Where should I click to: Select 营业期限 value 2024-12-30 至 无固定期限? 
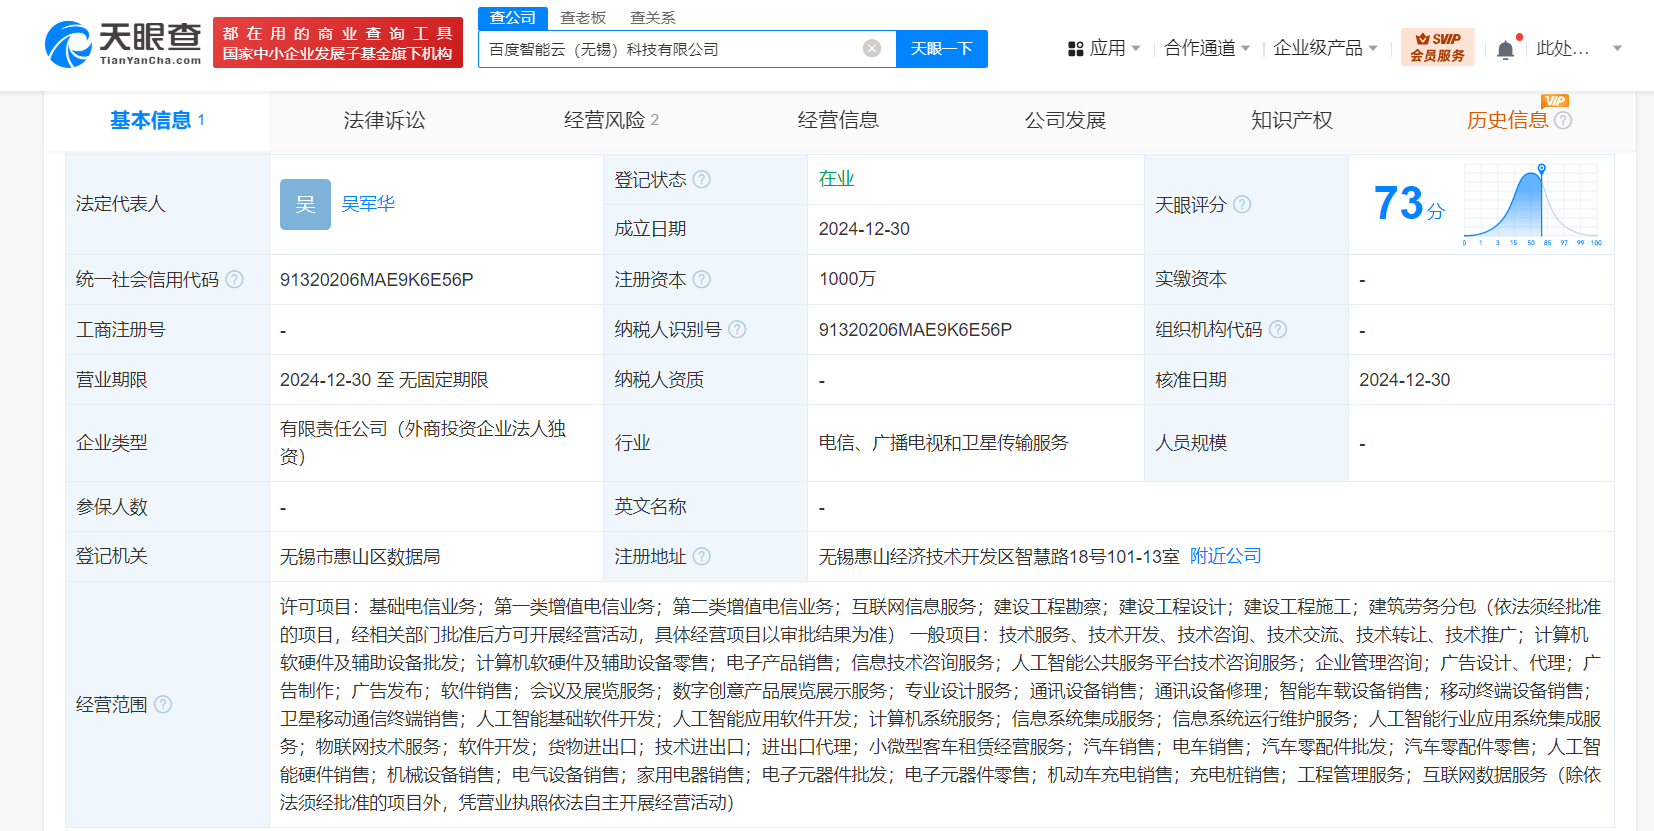[x=384, y=380]
